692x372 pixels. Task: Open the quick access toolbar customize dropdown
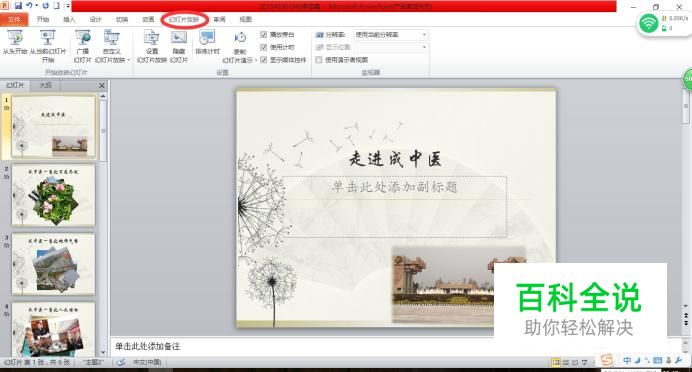pyautogui.click(x=68, y=6)
